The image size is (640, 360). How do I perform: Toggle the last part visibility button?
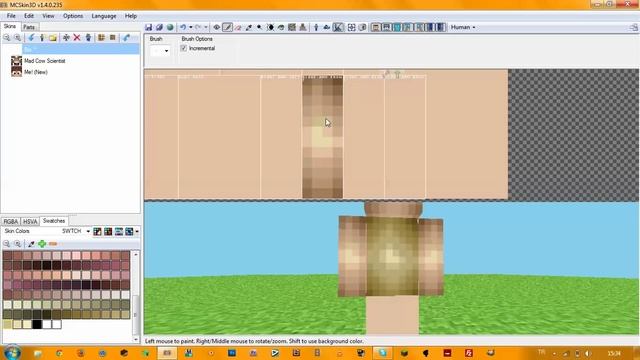(440, 27)
